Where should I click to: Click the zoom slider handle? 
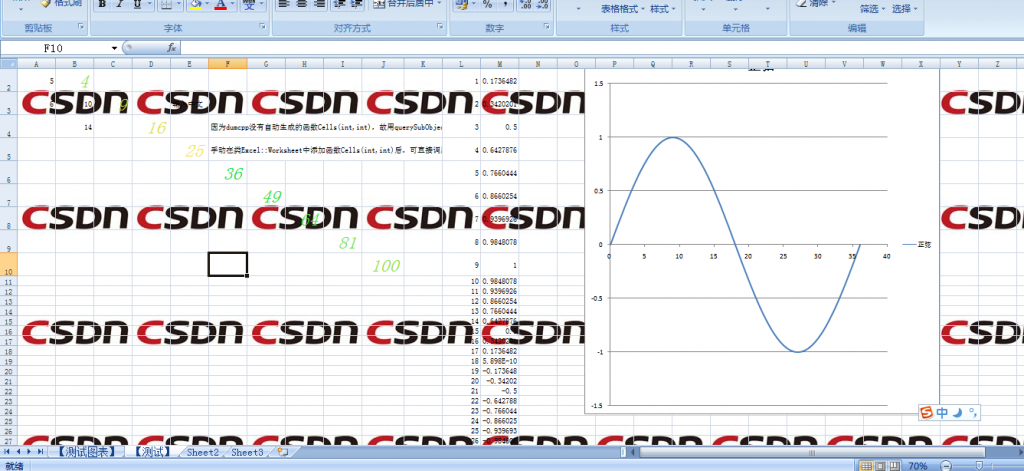(978, 465)
